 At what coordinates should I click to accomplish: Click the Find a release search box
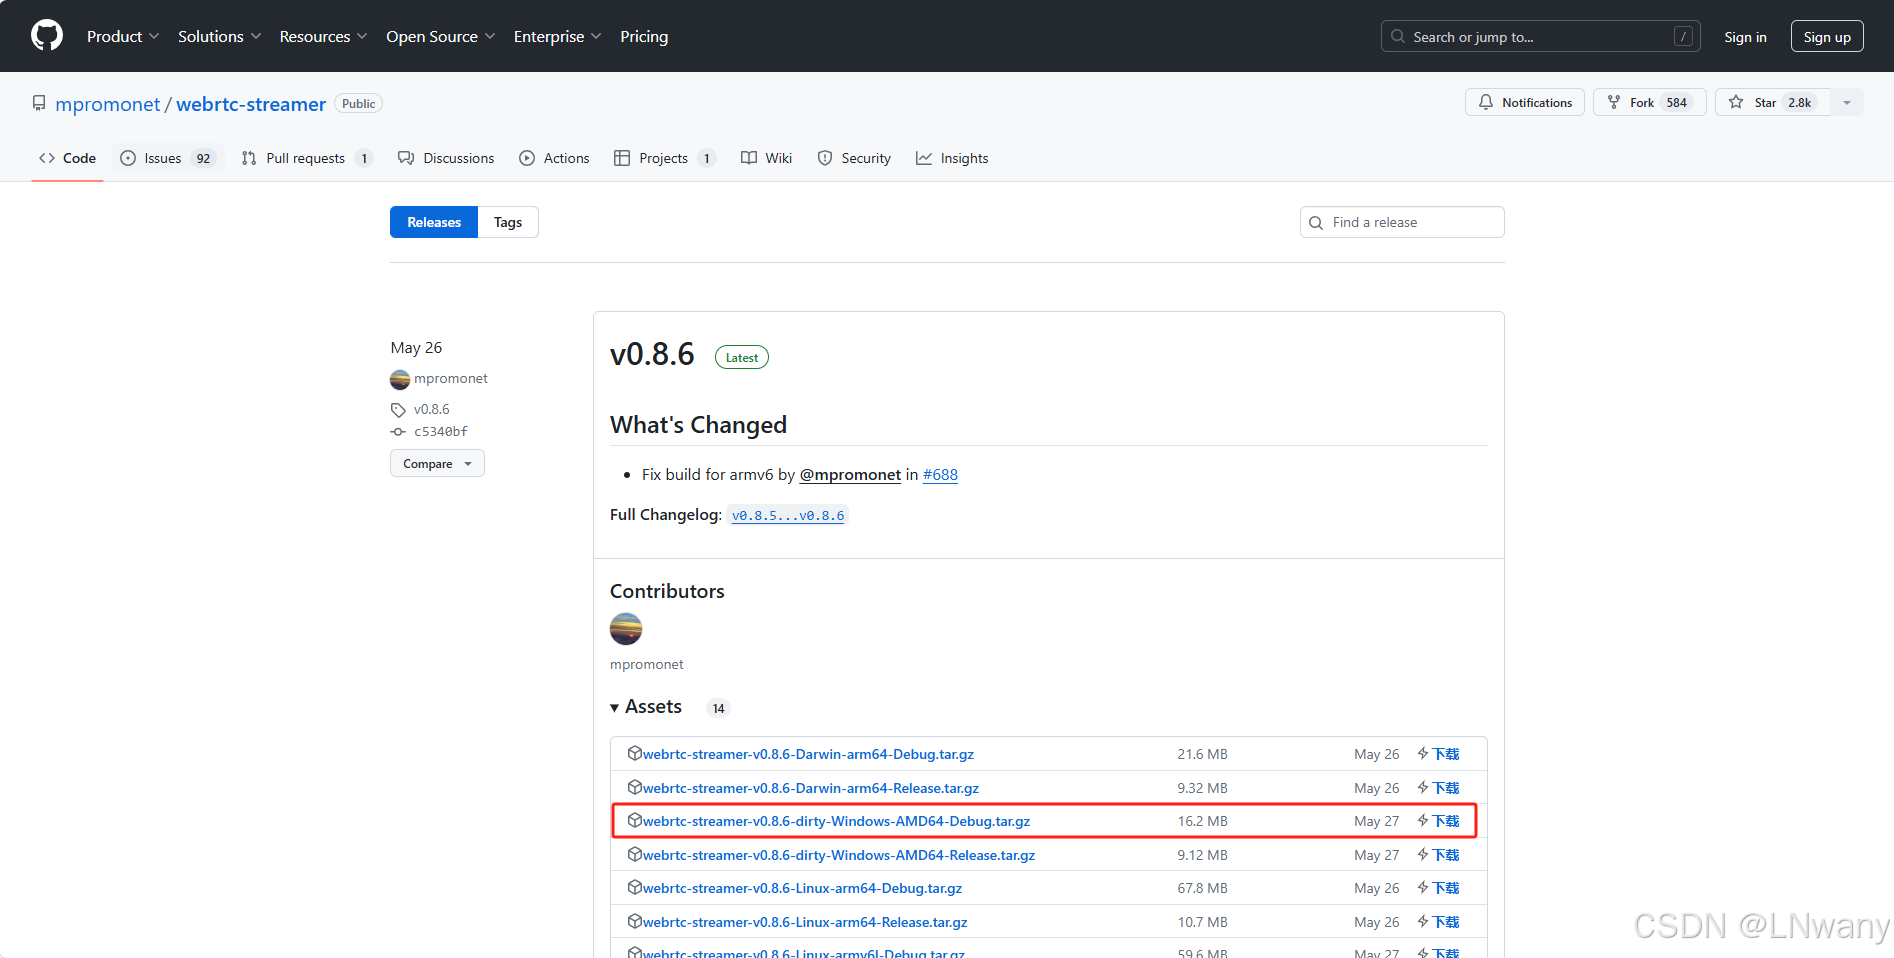1402,222
